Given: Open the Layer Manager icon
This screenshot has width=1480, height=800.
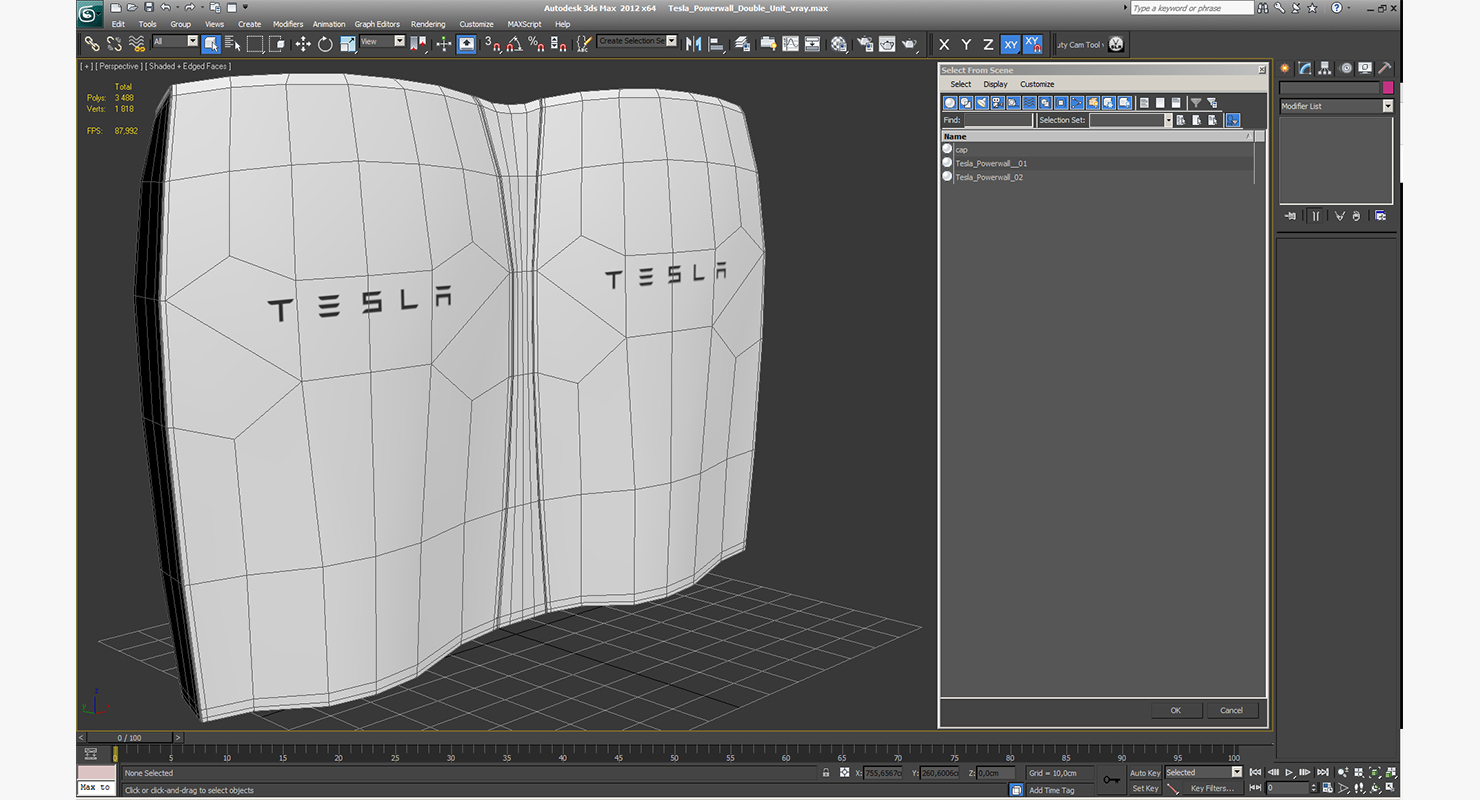Looking at the screenshot, I should (x=742, y=44).
